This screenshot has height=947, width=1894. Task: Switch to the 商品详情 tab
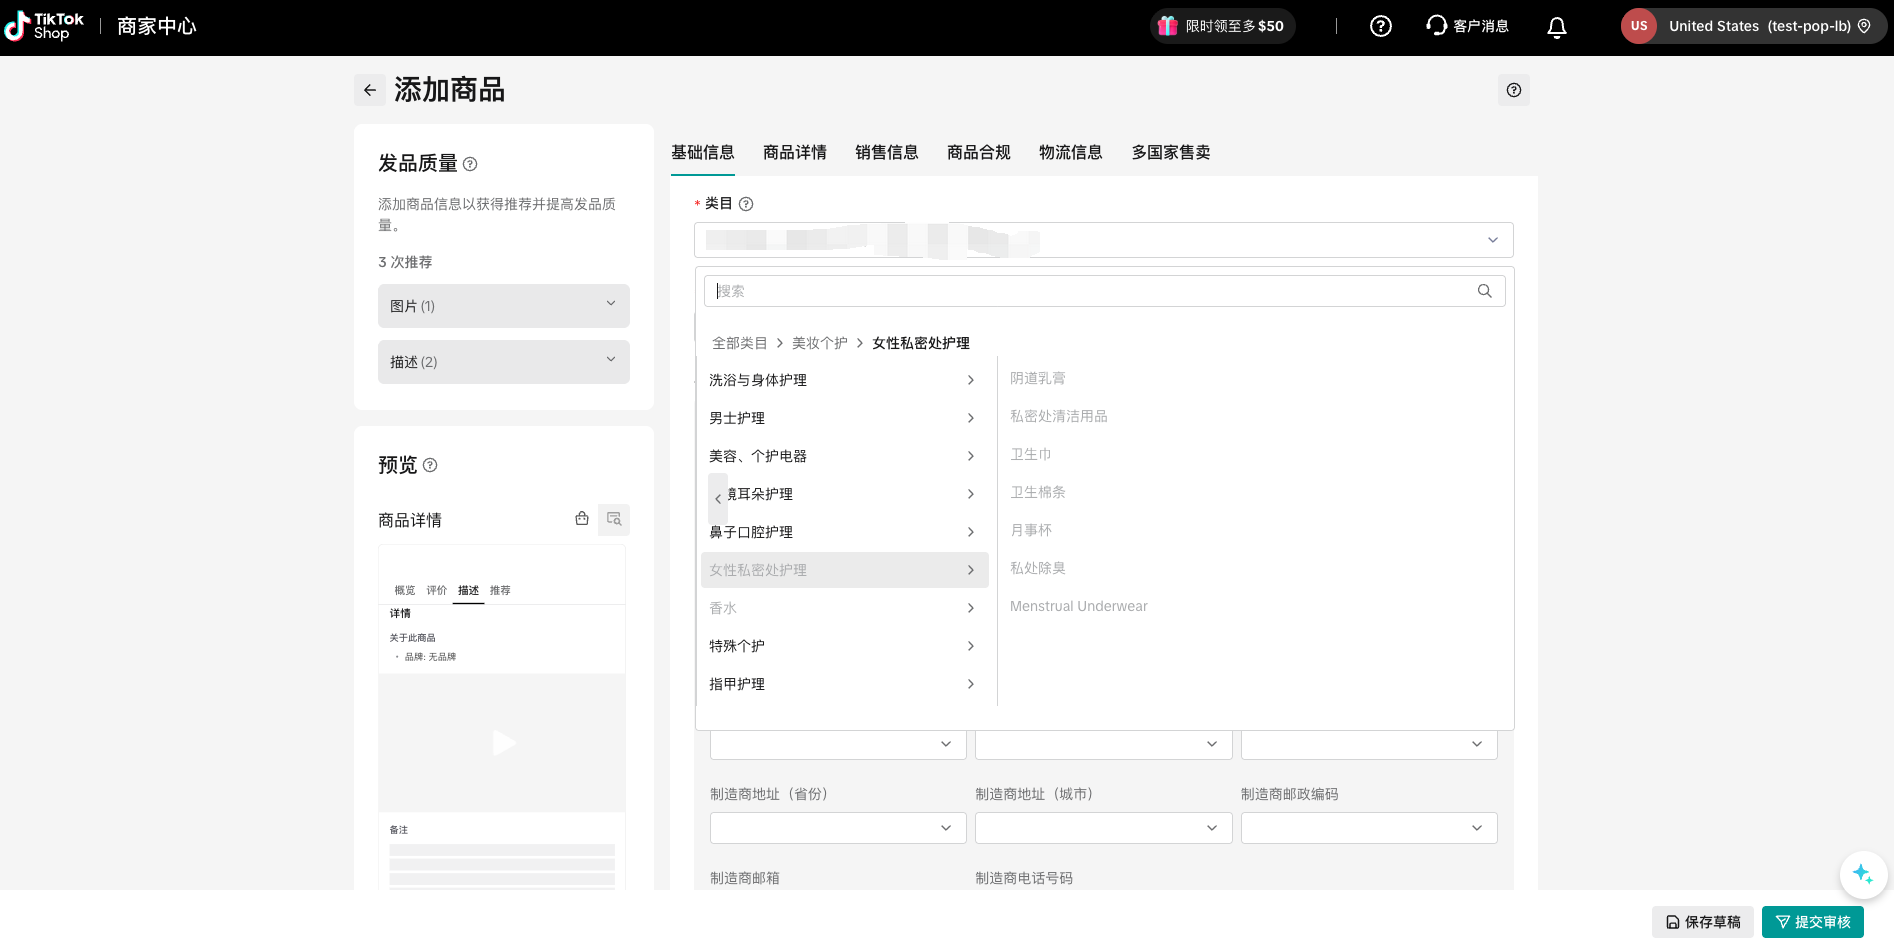tap(794, 152)
